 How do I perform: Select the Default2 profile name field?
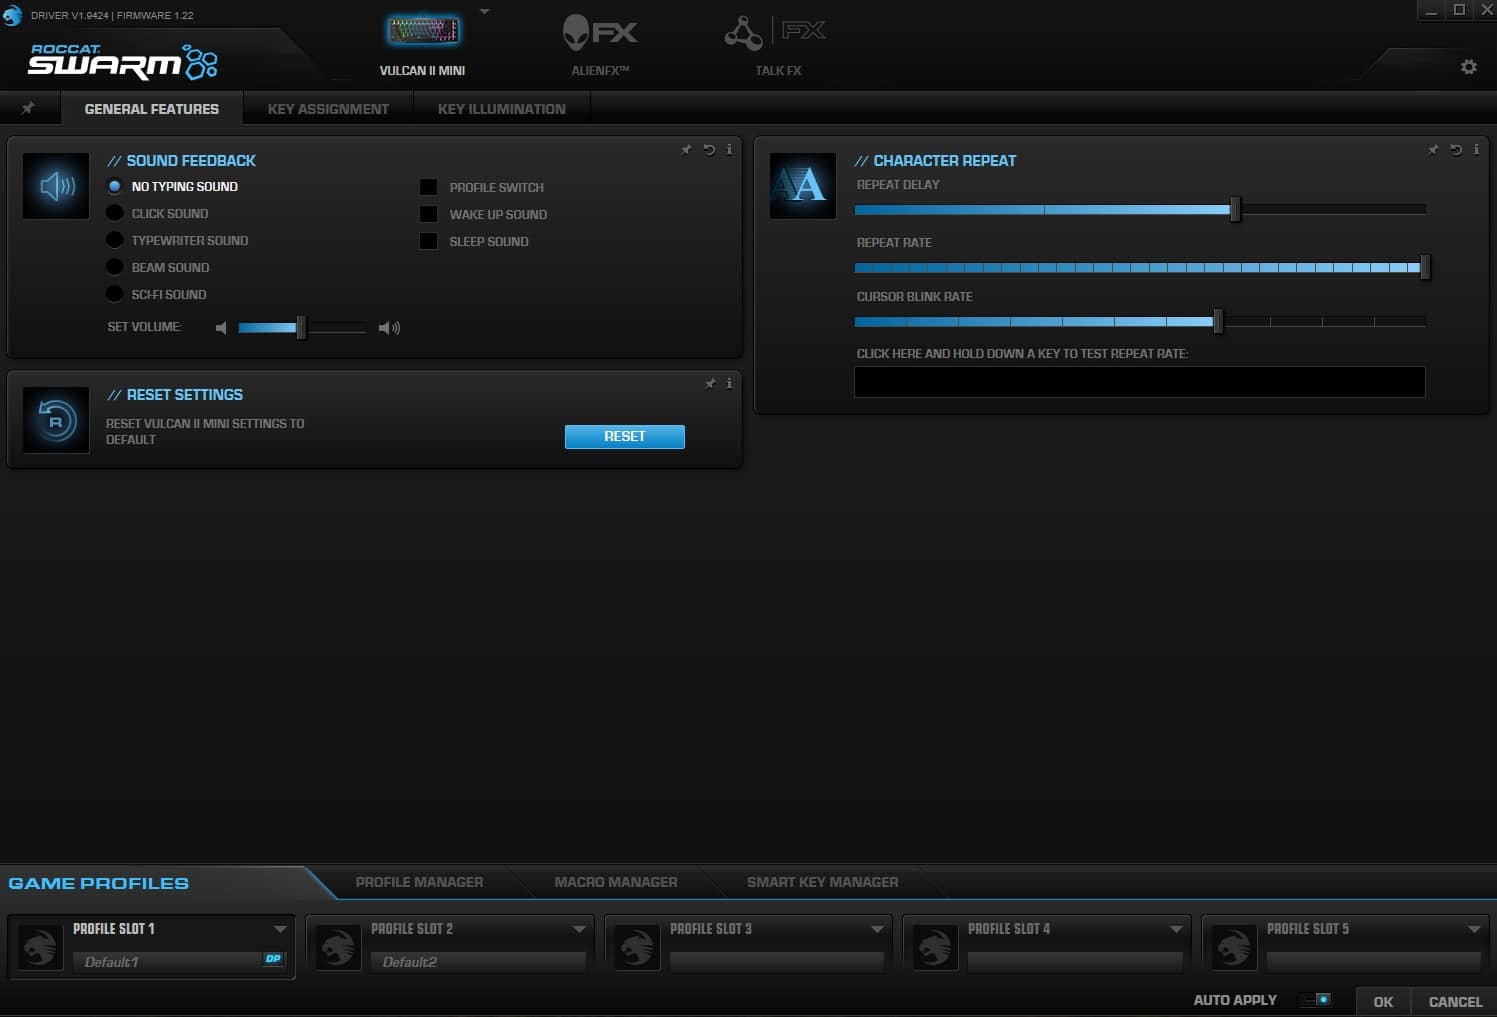(x=478, y=962)
